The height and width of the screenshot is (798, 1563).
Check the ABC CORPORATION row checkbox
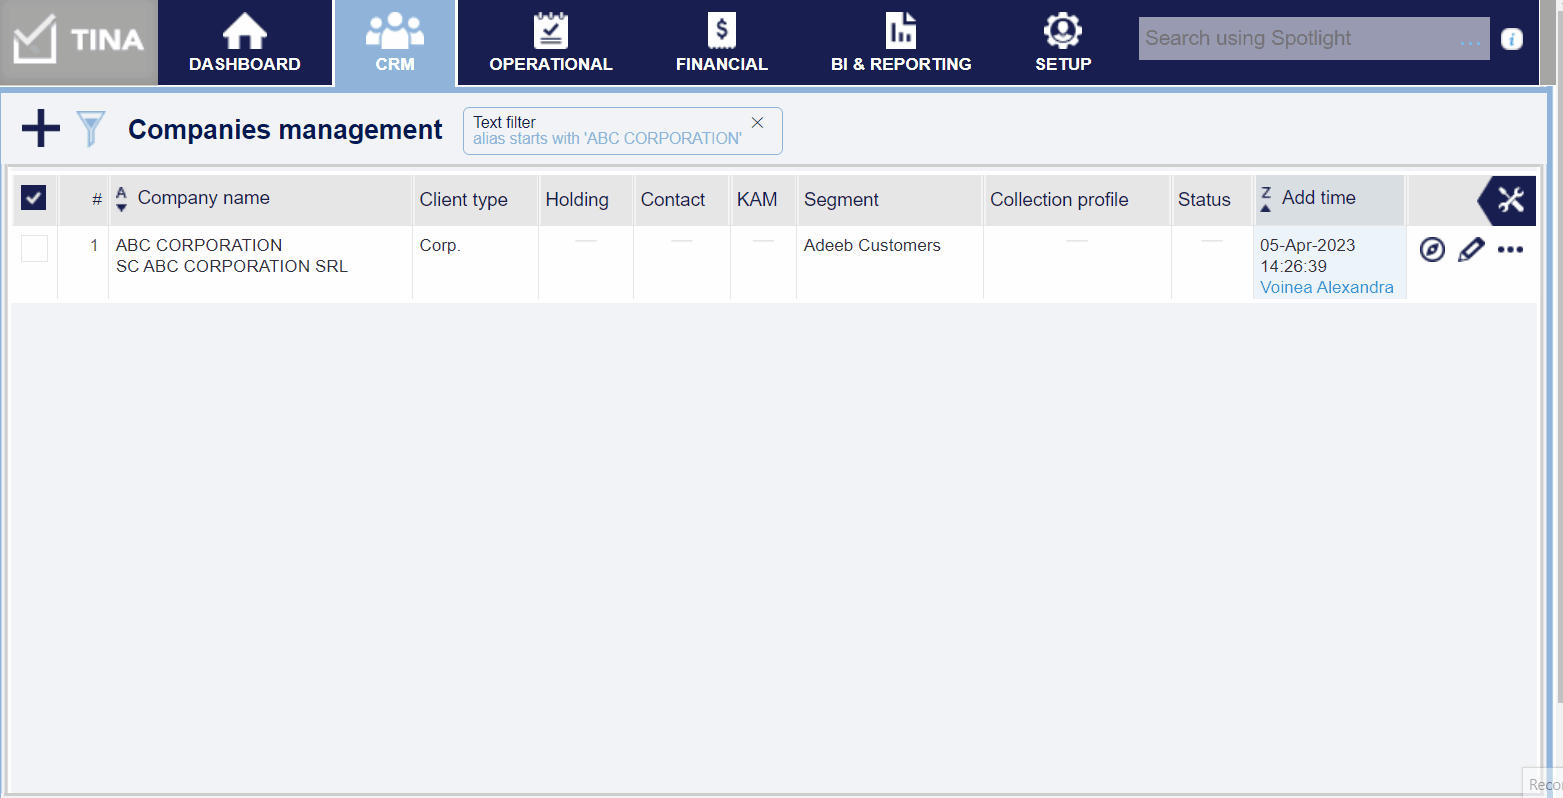tap(34, 249)
